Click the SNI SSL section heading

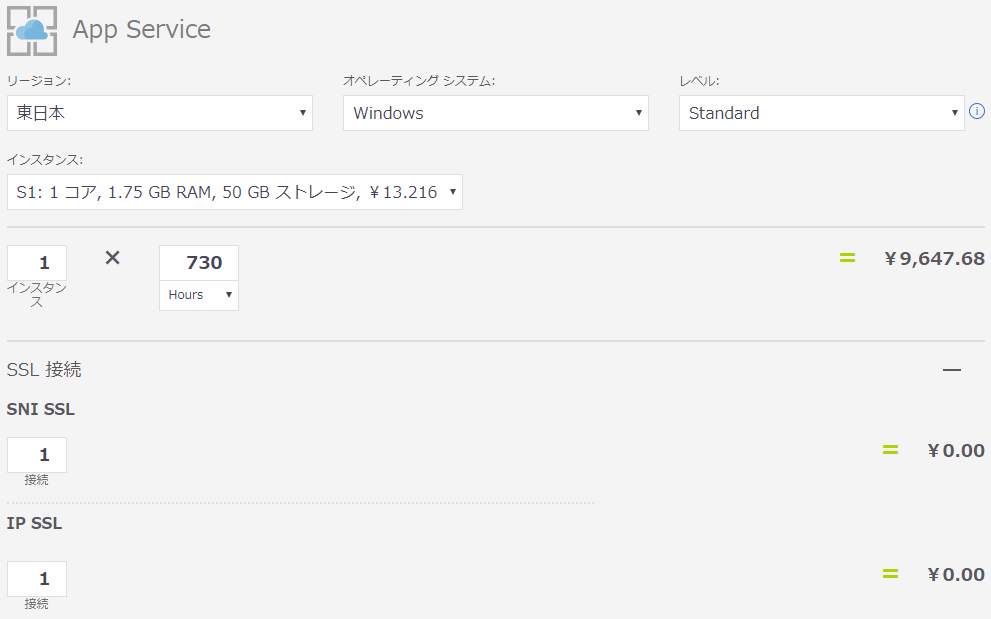(x=40, y=409)
